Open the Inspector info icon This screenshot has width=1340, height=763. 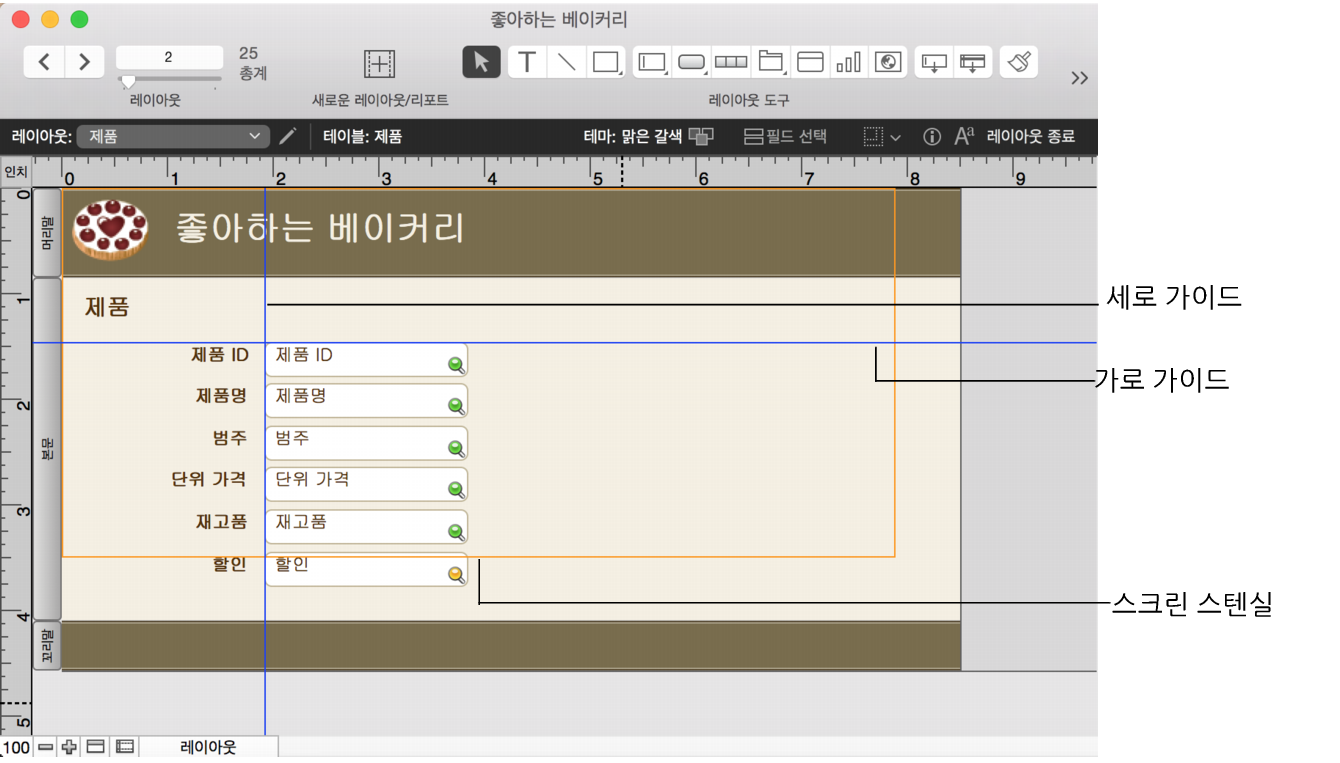pos(932,137)
